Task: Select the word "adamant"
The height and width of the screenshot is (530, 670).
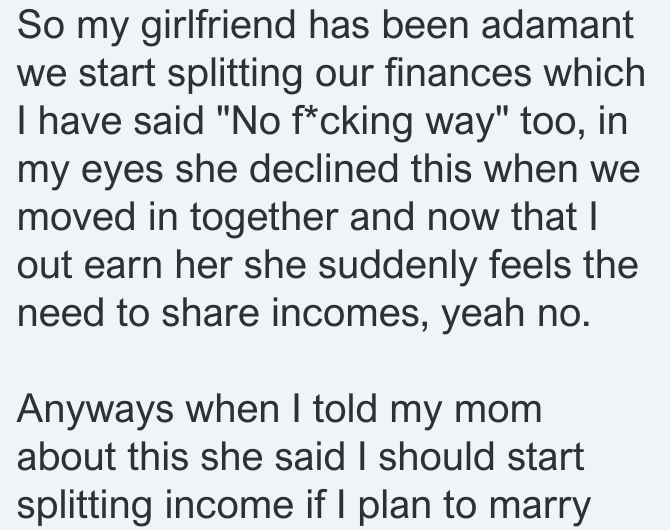Action: [557, 25]
